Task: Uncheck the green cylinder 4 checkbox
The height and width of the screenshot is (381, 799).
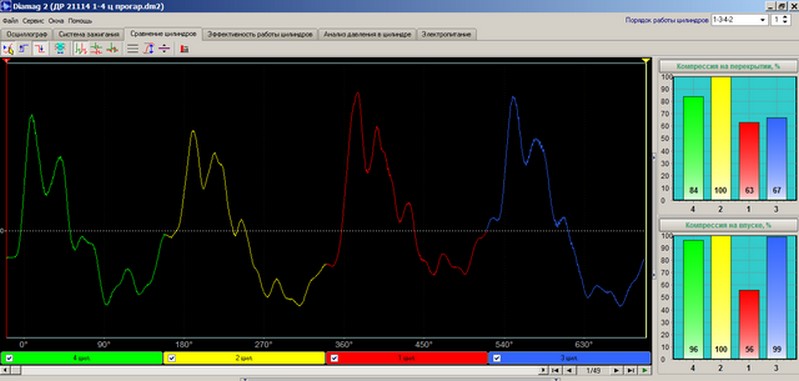Action: (9, 358)
